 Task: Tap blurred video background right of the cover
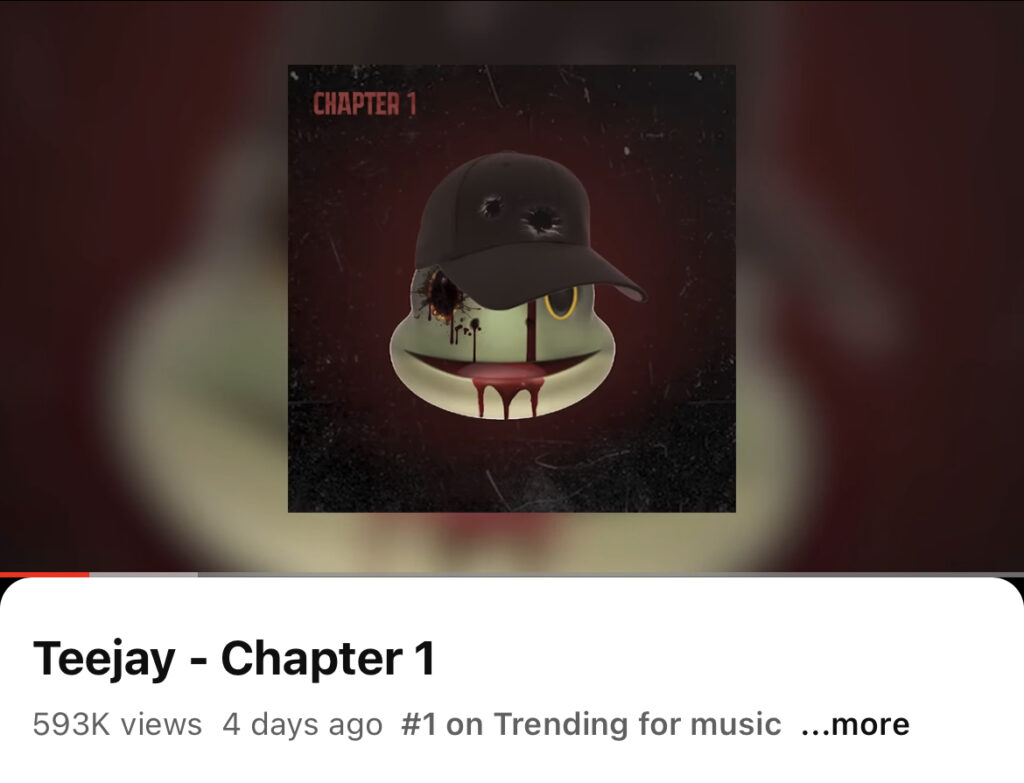point(880,287)
